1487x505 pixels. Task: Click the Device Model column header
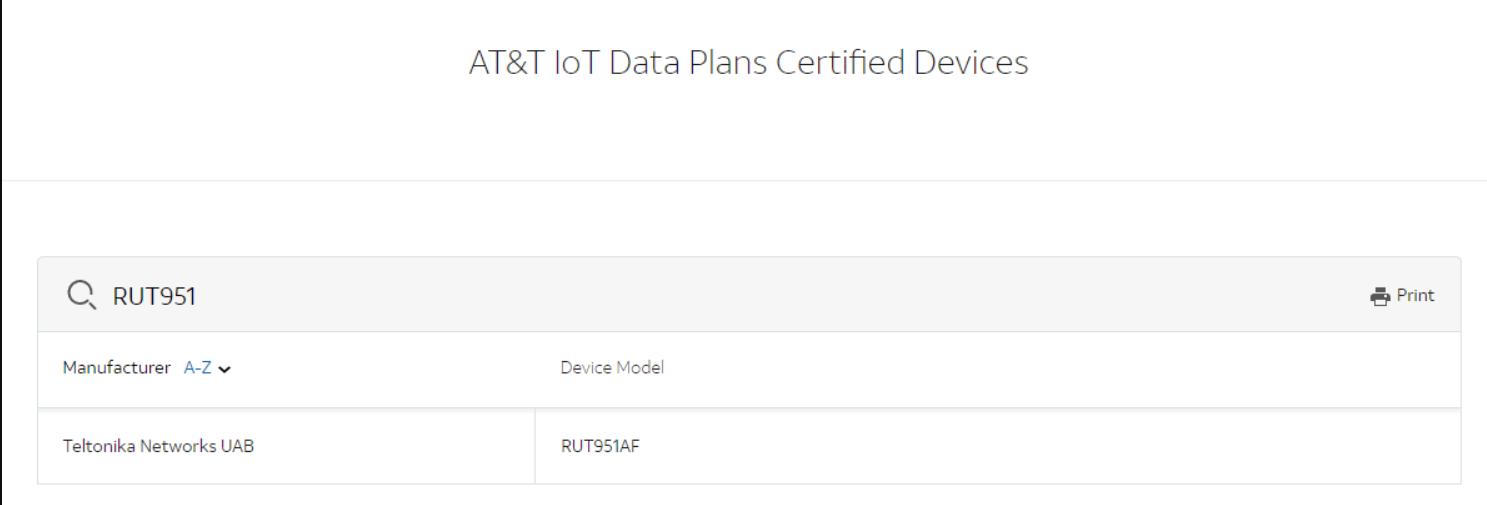pyautogui.click(x=612, y=368)
